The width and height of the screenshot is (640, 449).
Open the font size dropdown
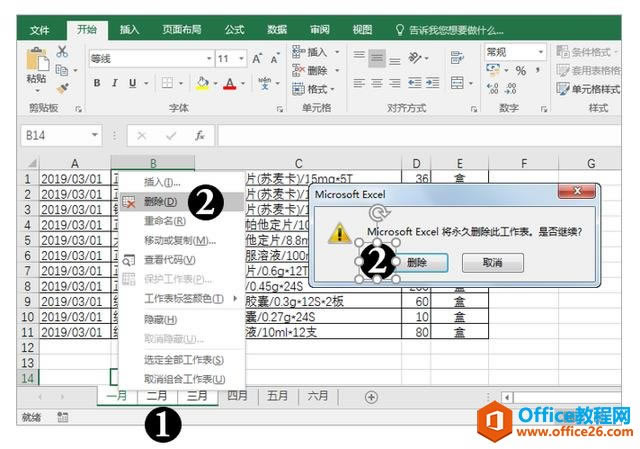242,59
